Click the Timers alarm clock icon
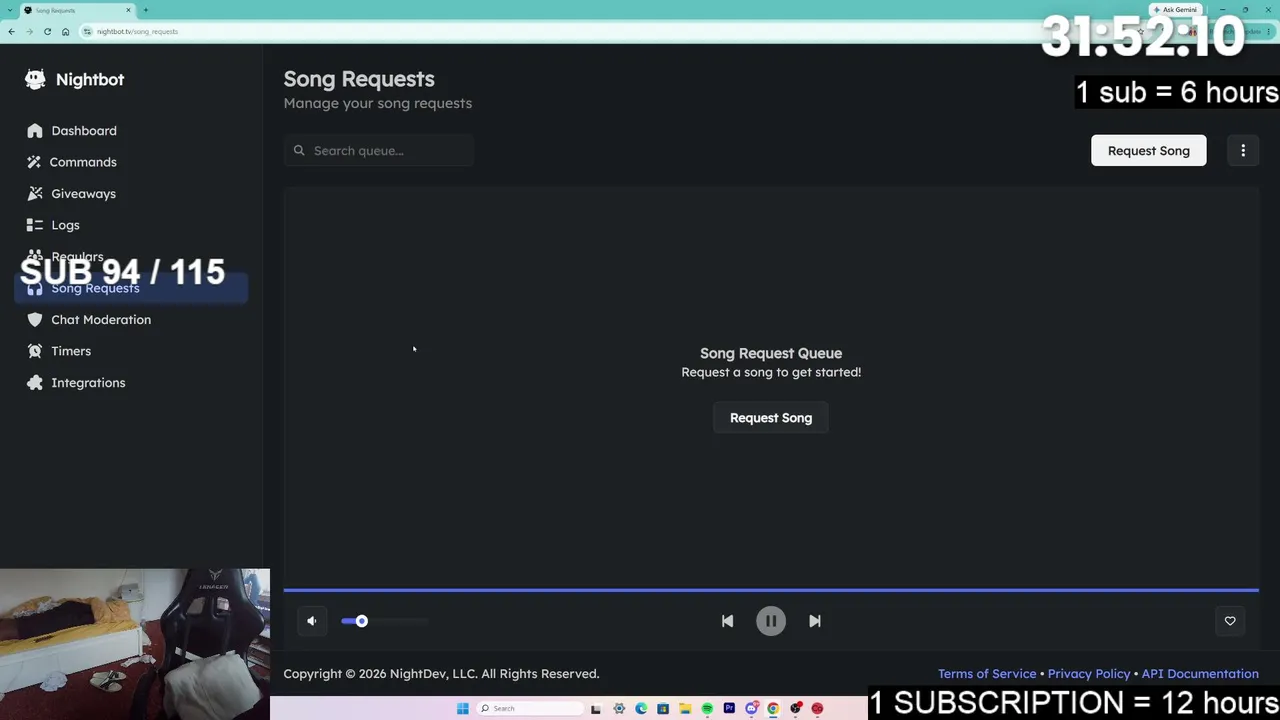 pos(35,351)
